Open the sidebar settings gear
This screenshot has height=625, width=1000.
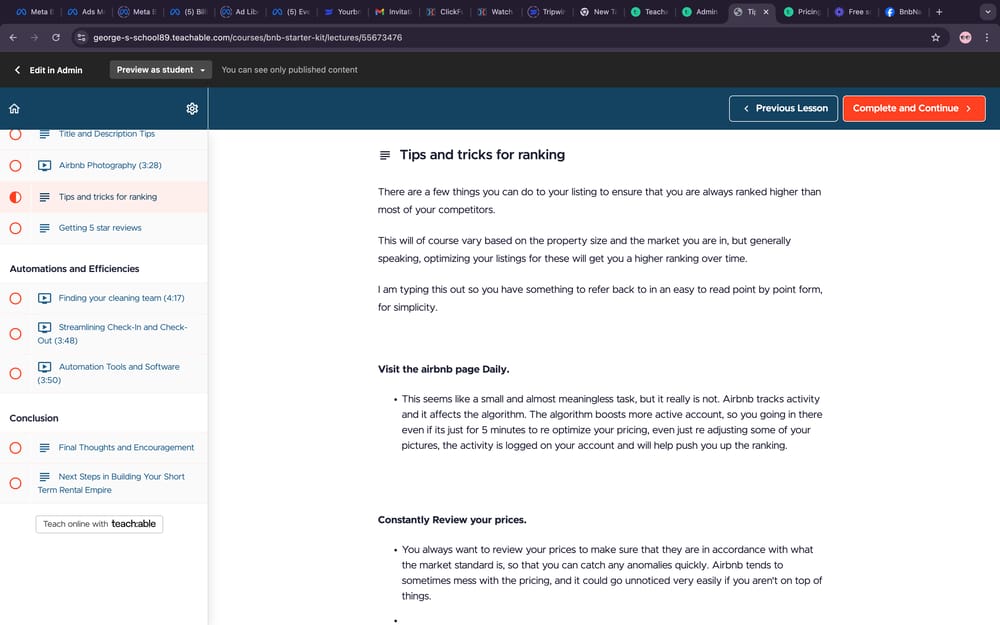[192, 108]
